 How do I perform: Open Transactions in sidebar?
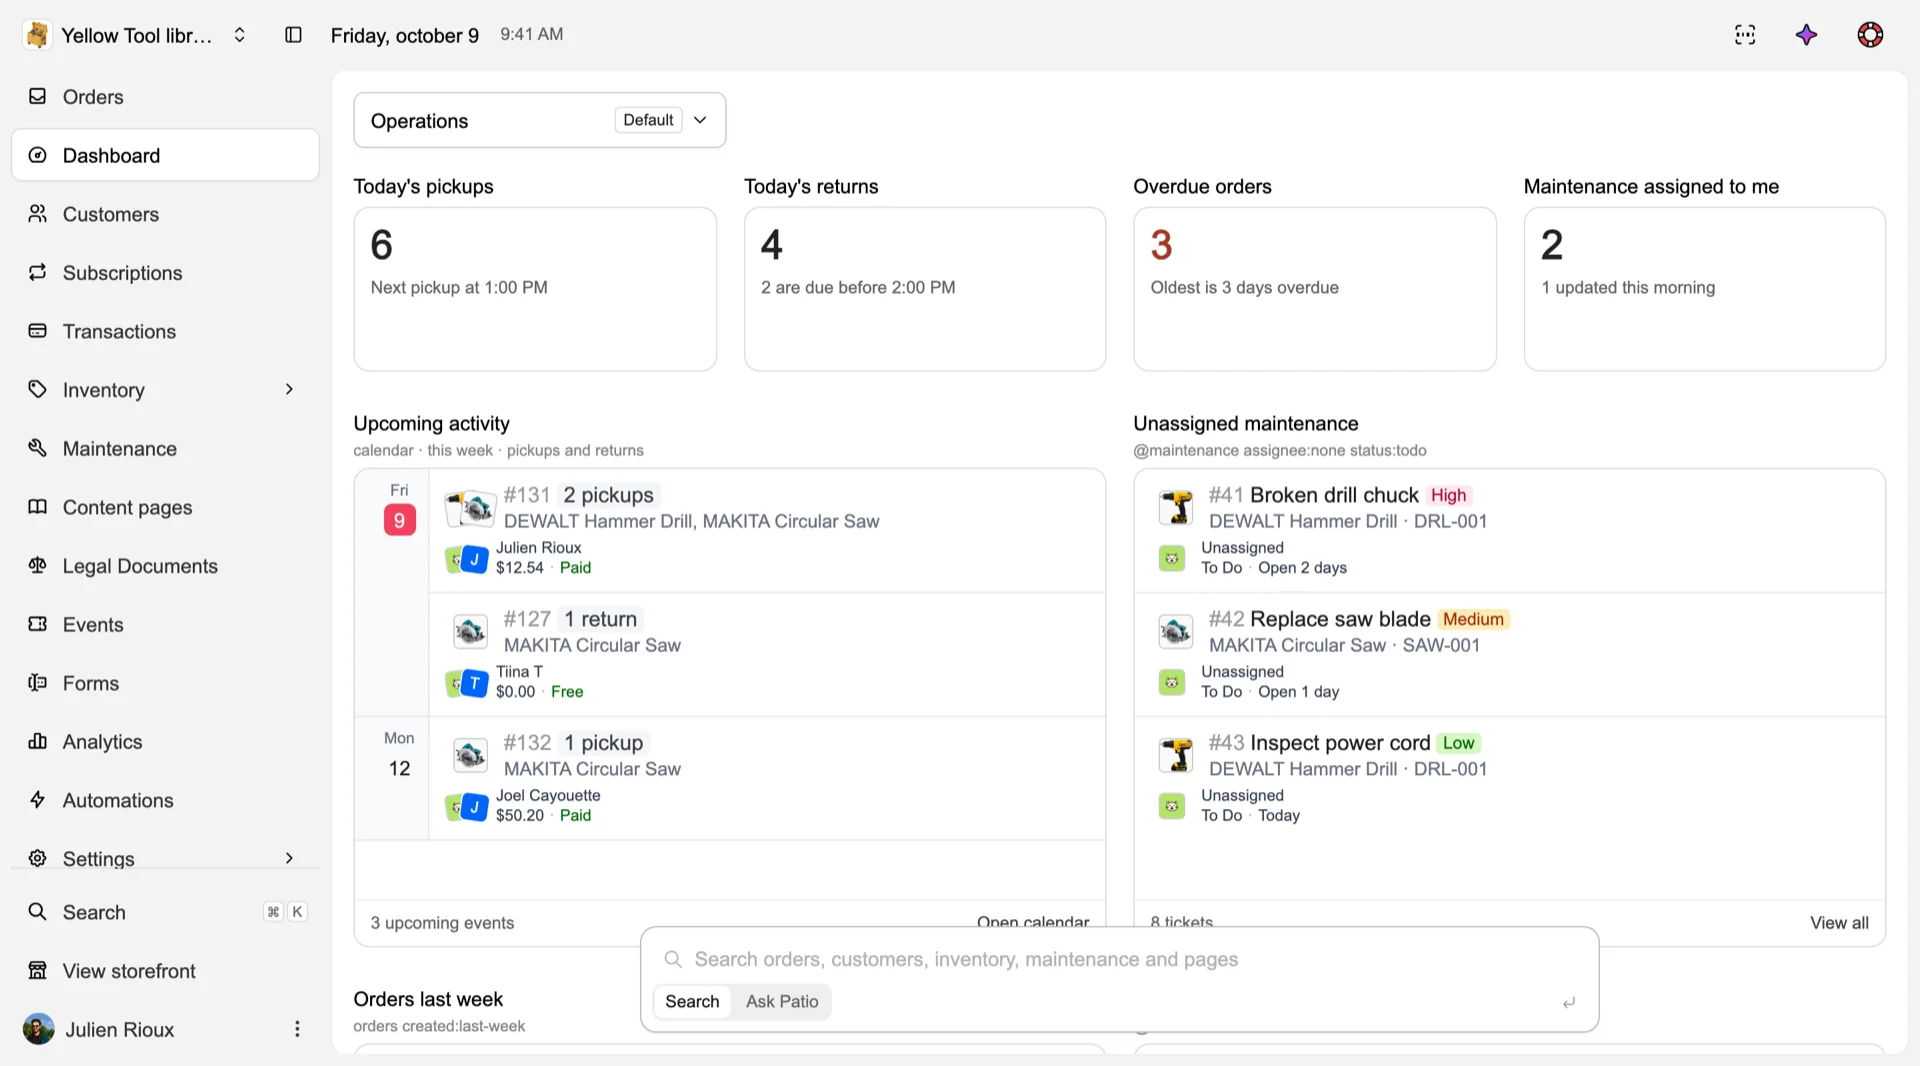(x=165, y=331)
